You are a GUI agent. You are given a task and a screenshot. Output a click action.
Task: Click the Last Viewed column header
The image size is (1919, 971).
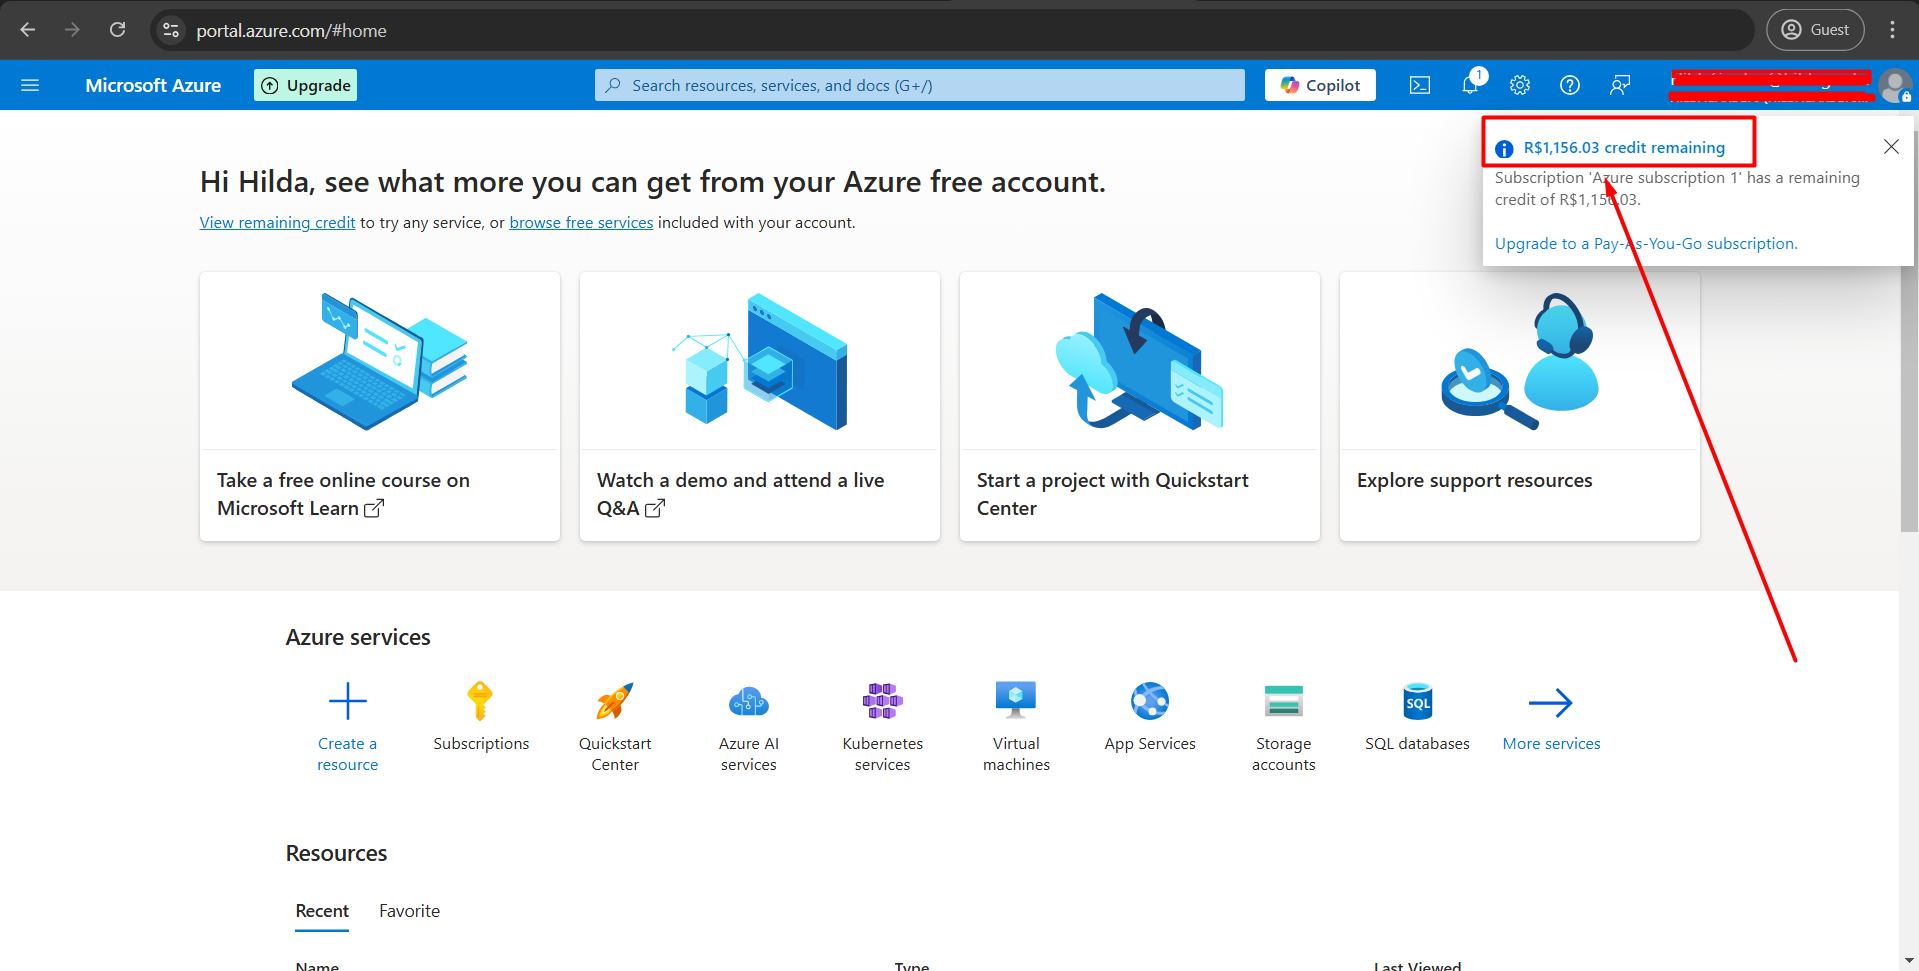click(x=1417, y=965)
